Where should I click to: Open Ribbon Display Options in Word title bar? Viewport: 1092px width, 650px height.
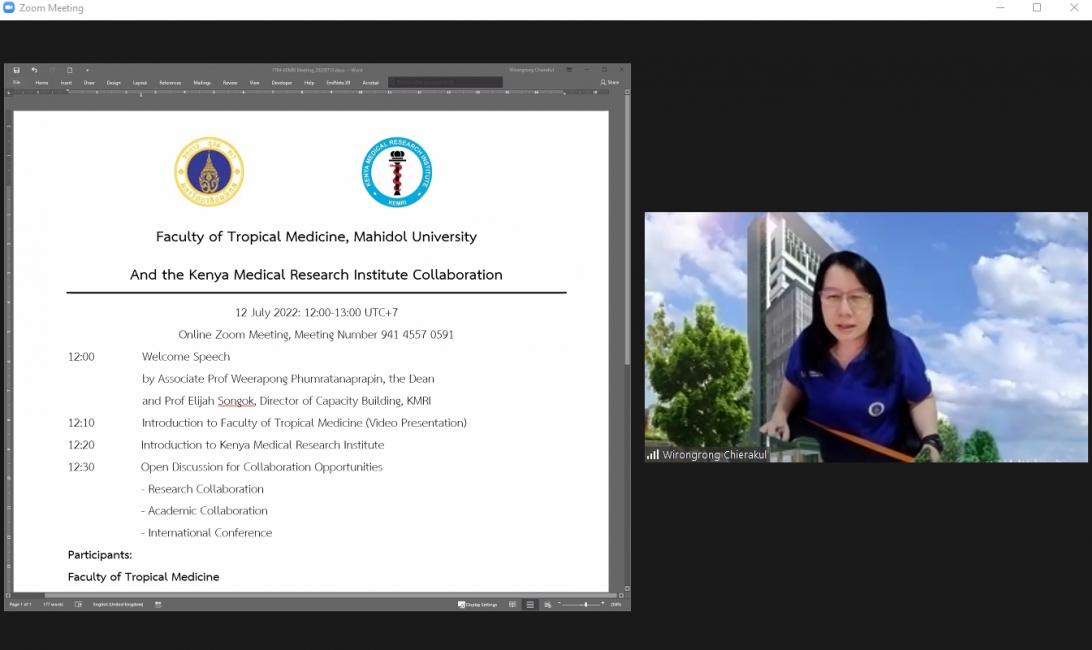(570, 70)
